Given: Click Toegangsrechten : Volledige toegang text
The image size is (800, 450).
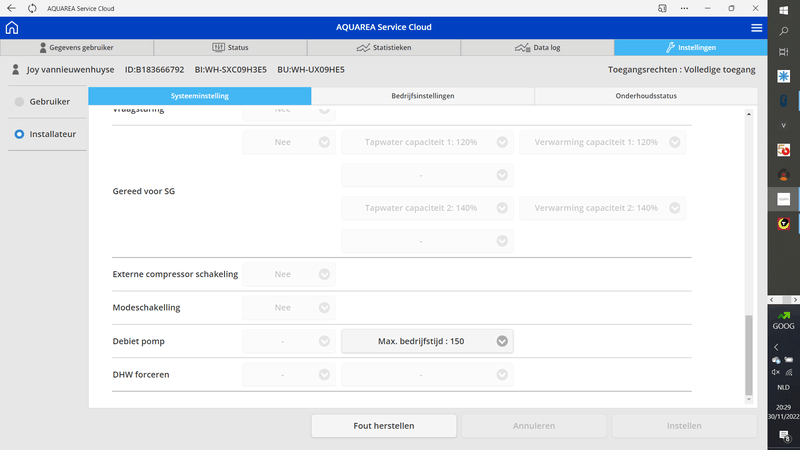Looking at the screenshot, I should (682, 69).
